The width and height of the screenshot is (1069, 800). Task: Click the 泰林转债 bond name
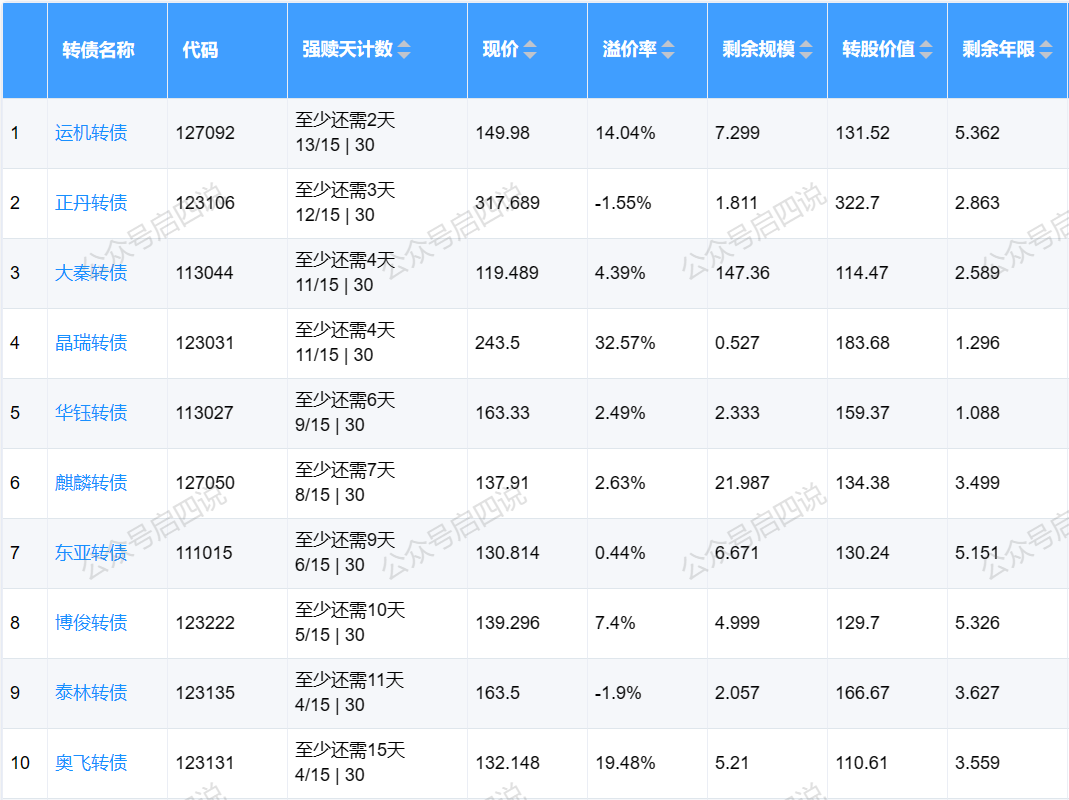coord(91,693)
